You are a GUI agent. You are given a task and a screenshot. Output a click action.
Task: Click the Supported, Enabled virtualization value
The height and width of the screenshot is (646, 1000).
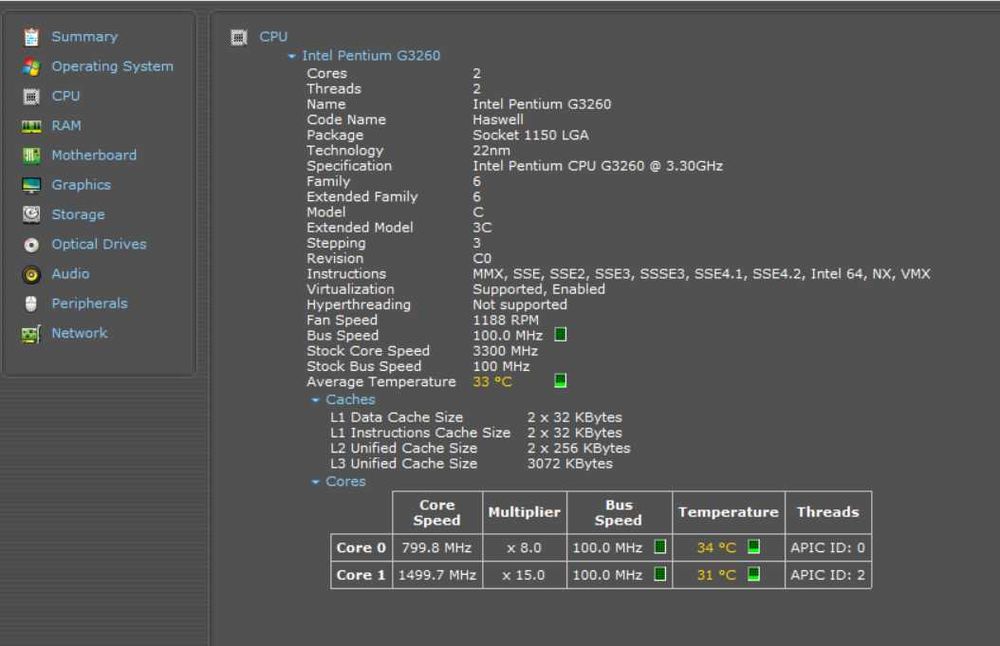click(539, 290)
